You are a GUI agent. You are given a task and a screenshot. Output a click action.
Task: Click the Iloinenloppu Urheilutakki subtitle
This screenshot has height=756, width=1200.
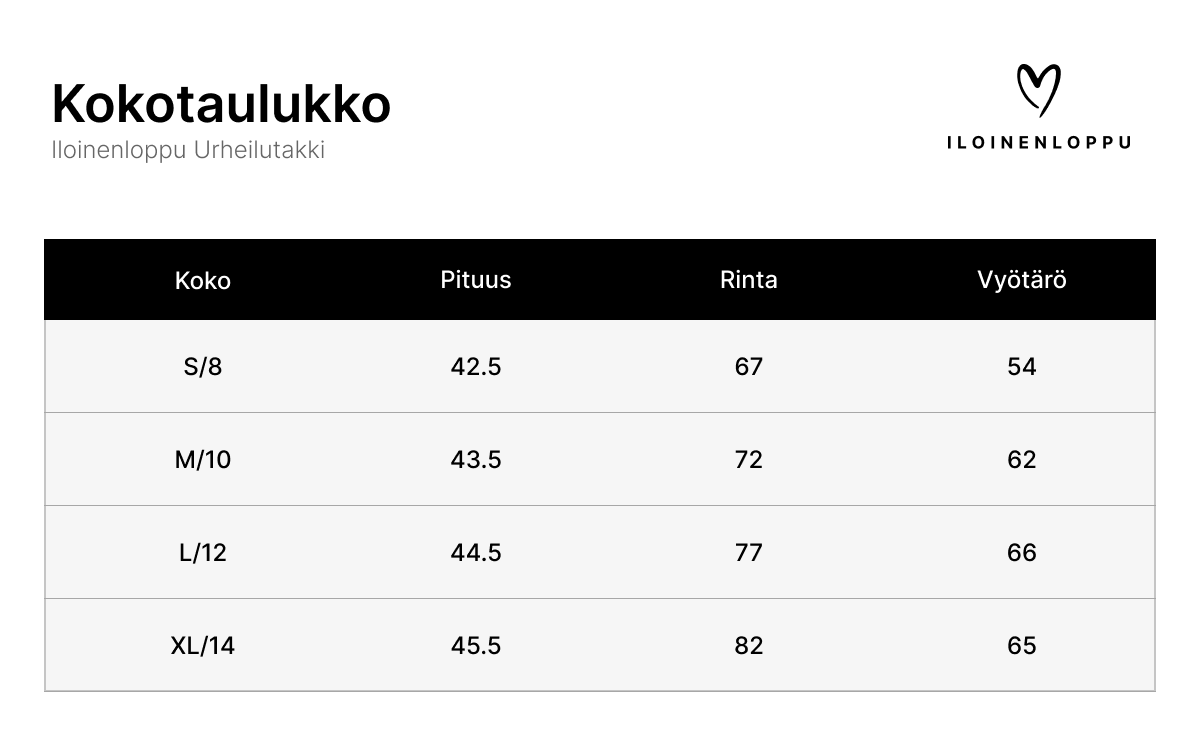click(188, 151)
